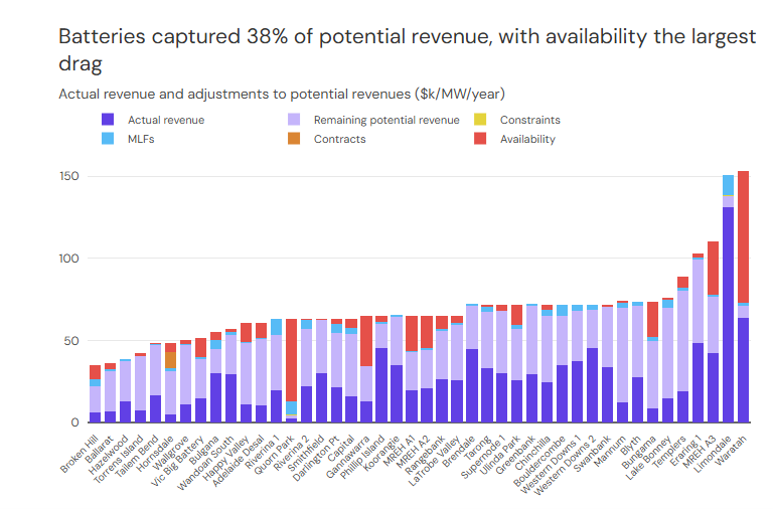Image resolution: width=773 pixels, height=509 pixels.
Task: Click the Western Downs 2 x-axis label
Action: pos(565,465)
